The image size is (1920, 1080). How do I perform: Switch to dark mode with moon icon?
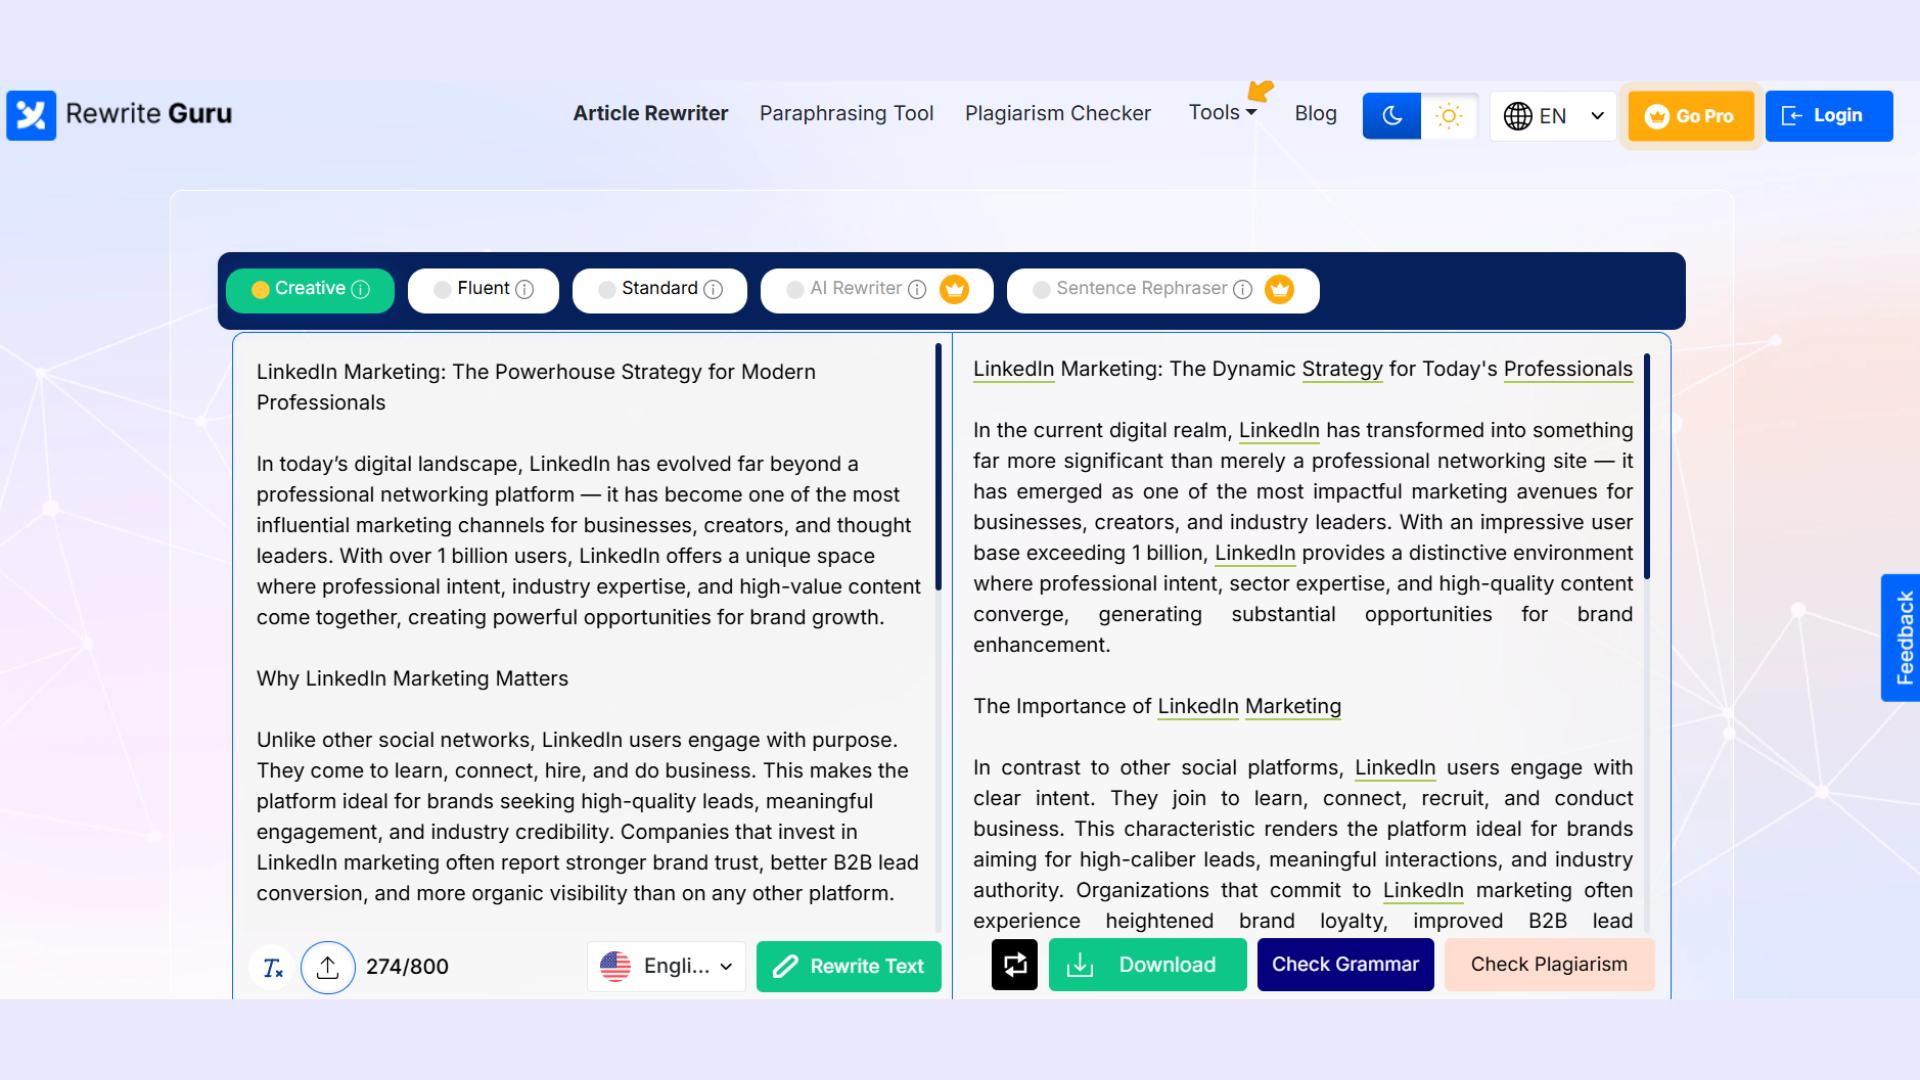tap(1391, 116)
